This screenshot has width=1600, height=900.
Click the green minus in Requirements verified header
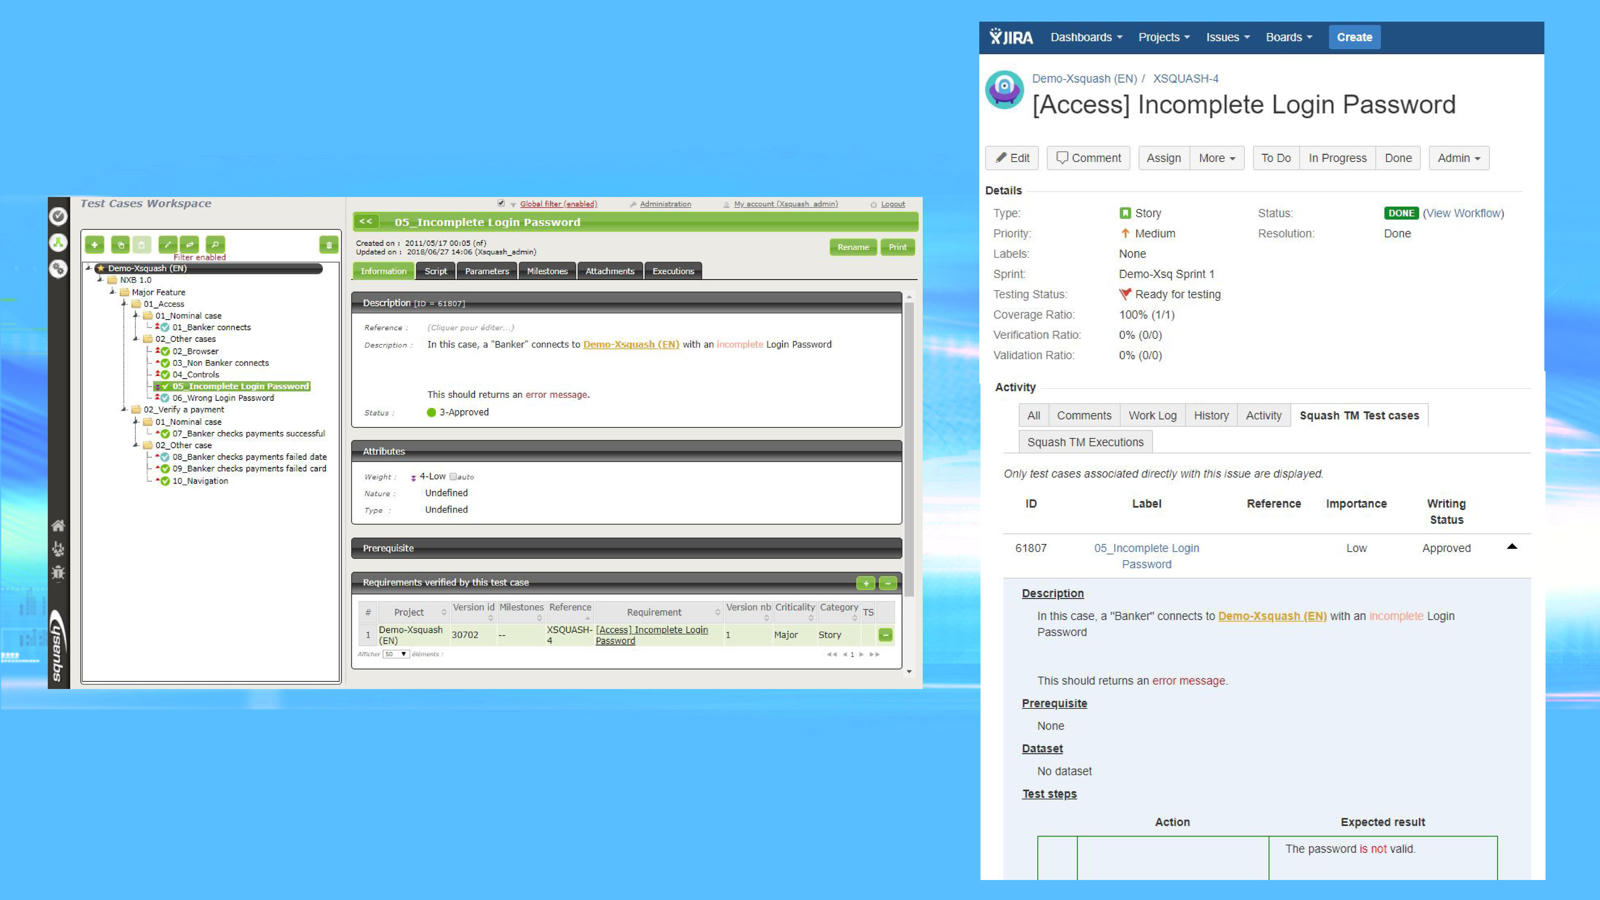point(888,583)
